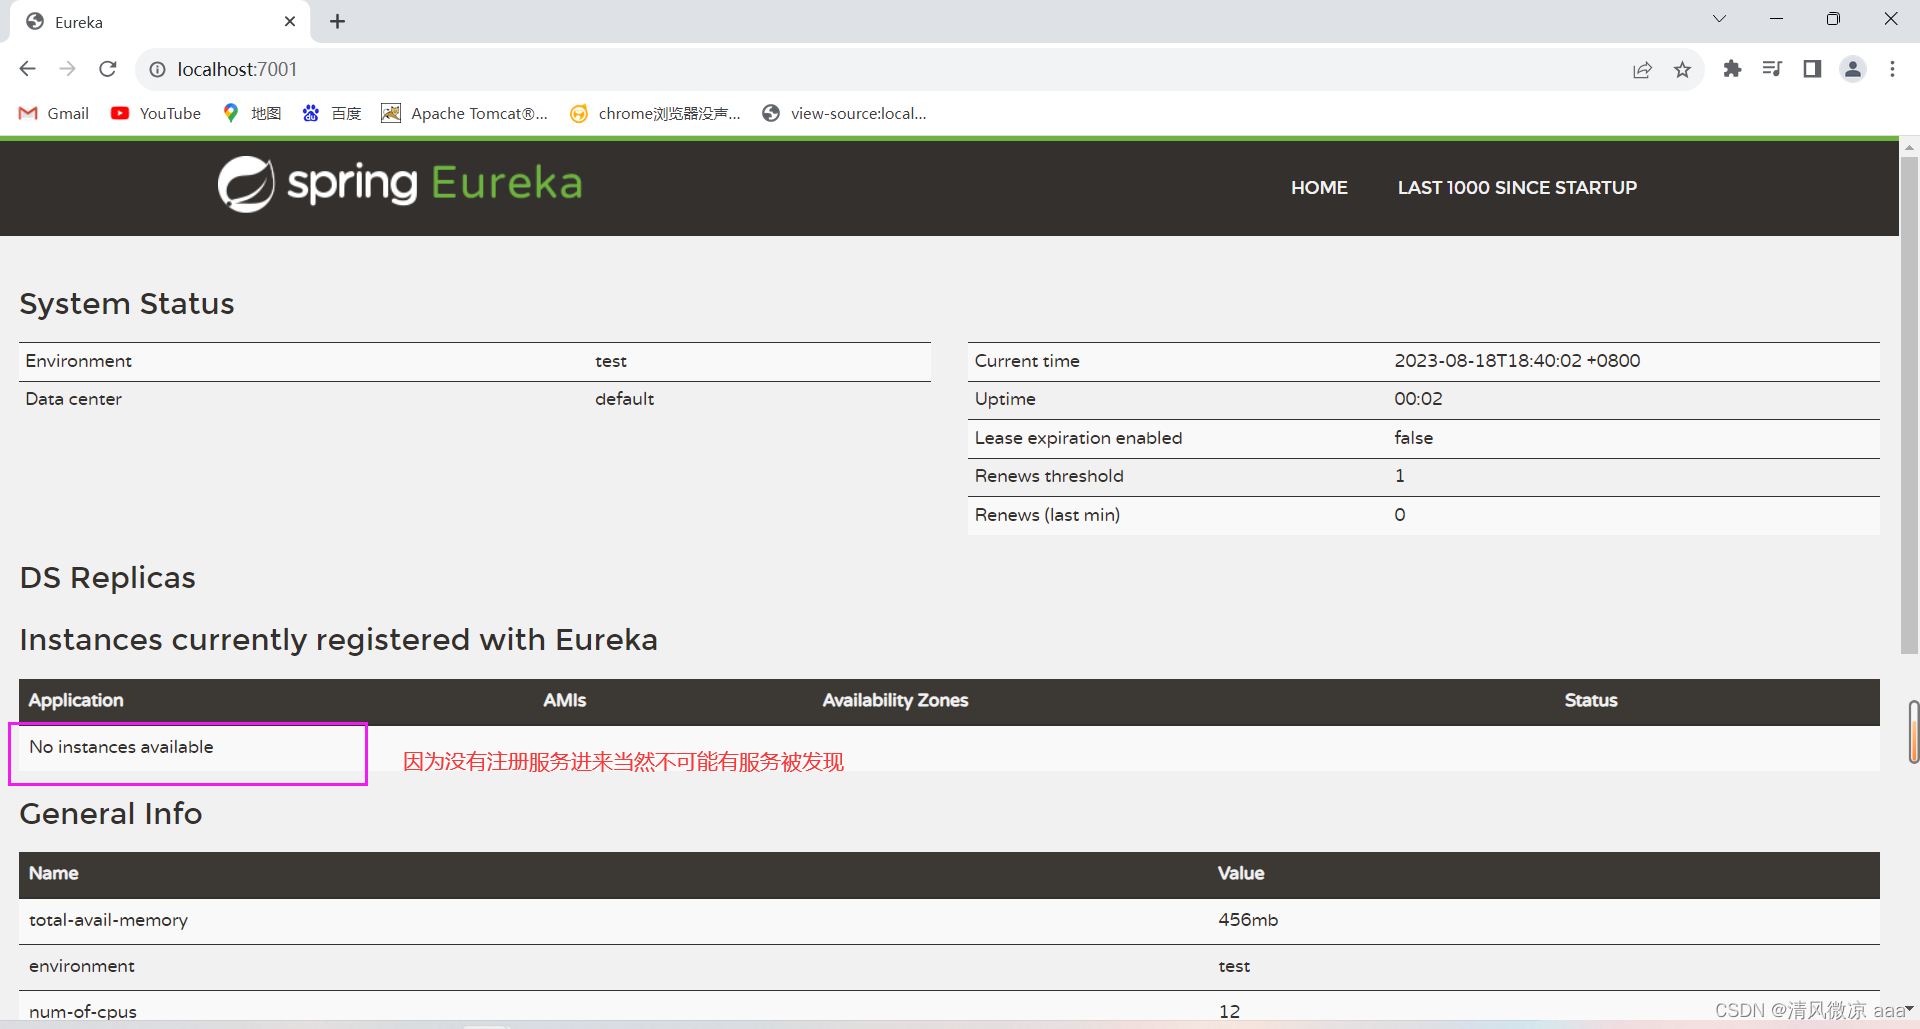Click the AMIs column header
This screenshot has height=1029, width=1920.
pos(564,700)
